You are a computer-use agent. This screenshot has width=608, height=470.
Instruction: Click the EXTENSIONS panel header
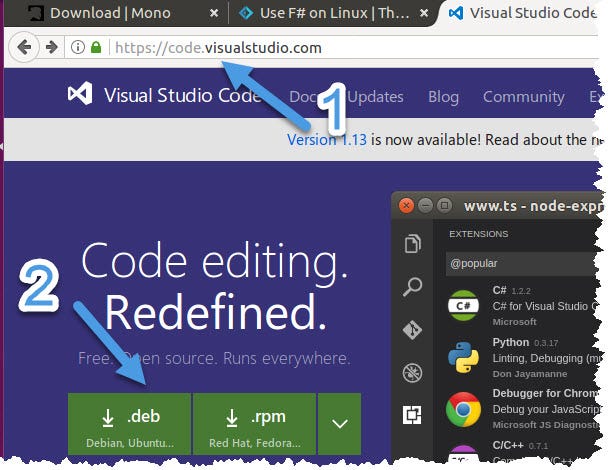pyautogui.click(x=478, y=234)
